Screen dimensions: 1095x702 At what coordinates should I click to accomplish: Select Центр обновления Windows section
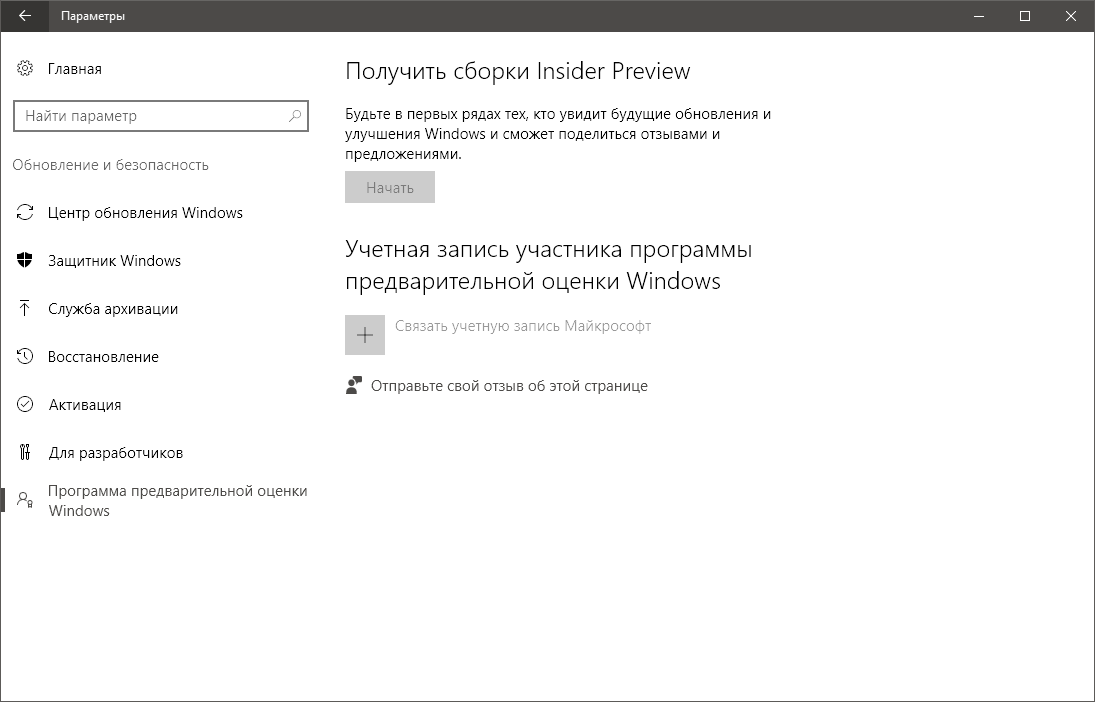pyautogui.click(x=145, y=212)
